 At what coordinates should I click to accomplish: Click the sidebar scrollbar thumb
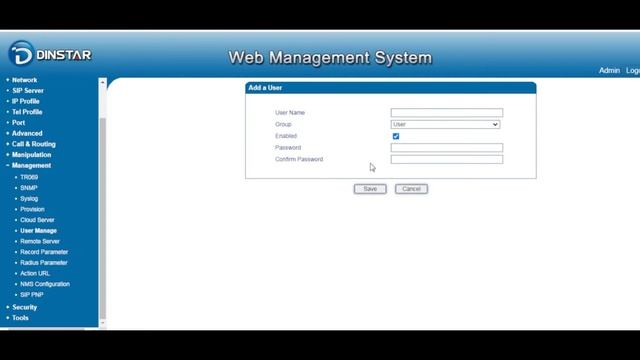102,218
